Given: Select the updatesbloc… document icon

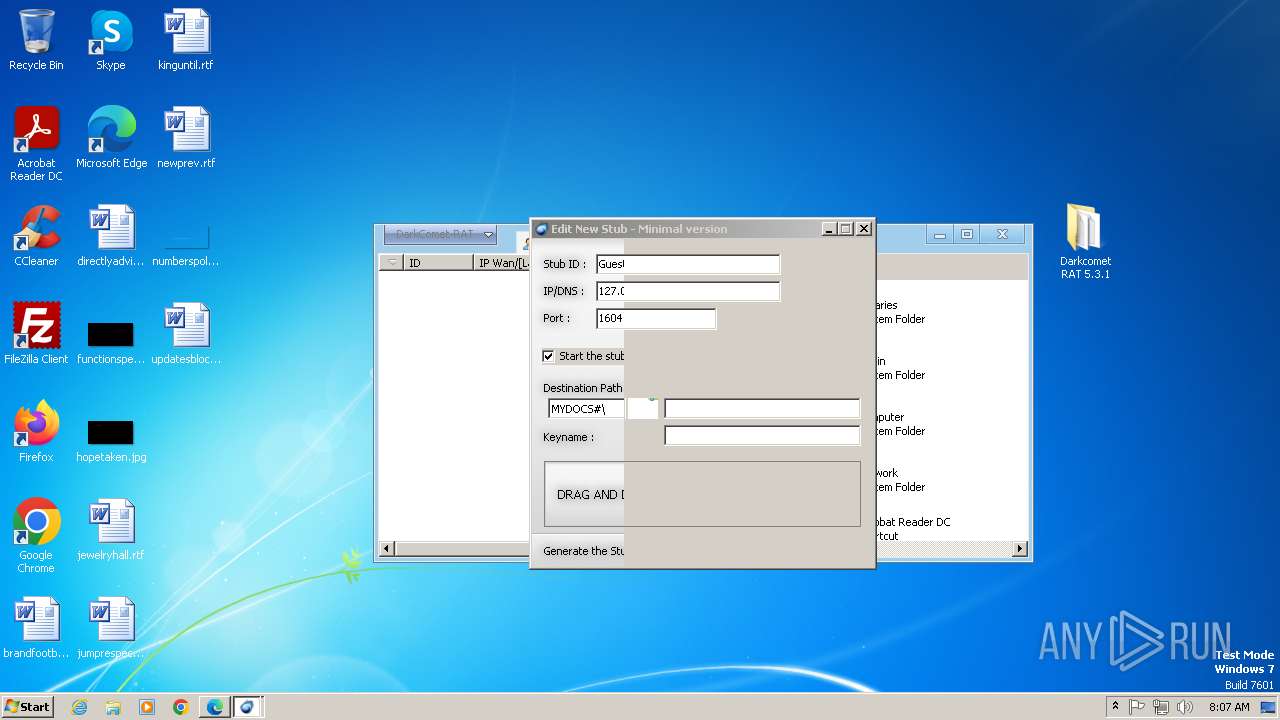Looking at the screenshot, I should [186, 334].
